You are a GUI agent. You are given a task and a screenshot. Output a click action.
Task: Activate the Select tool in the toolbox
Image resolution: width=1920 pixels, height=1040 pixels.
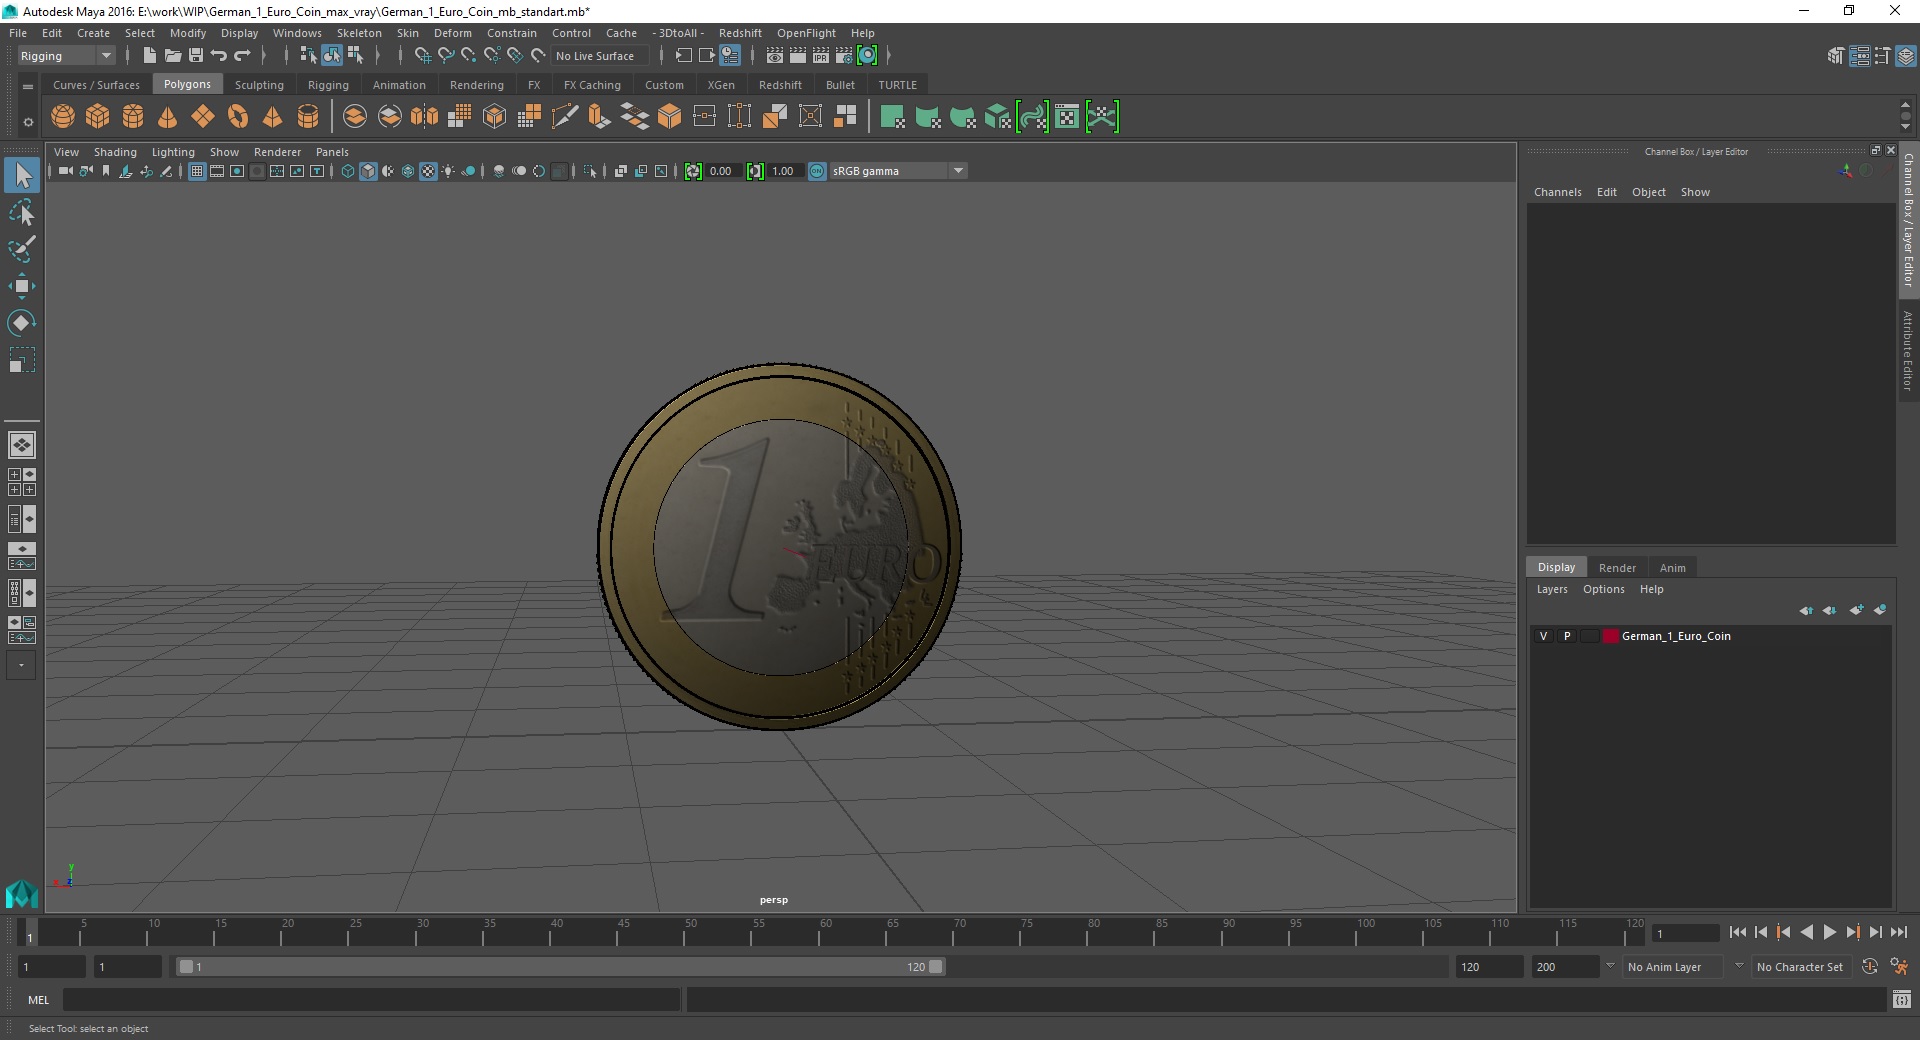(x=22, y=175)
